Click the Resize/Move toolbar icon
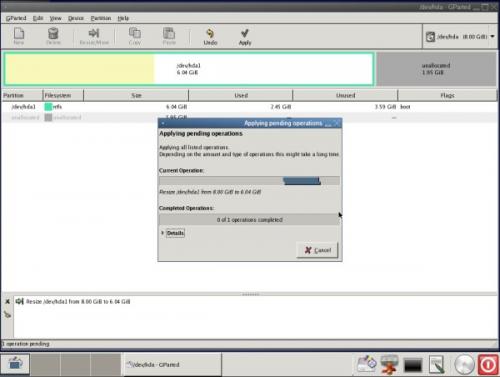Image resolution: width=500 pixels, height=377 pixels. pyautogui.click(x=94, y=36)
